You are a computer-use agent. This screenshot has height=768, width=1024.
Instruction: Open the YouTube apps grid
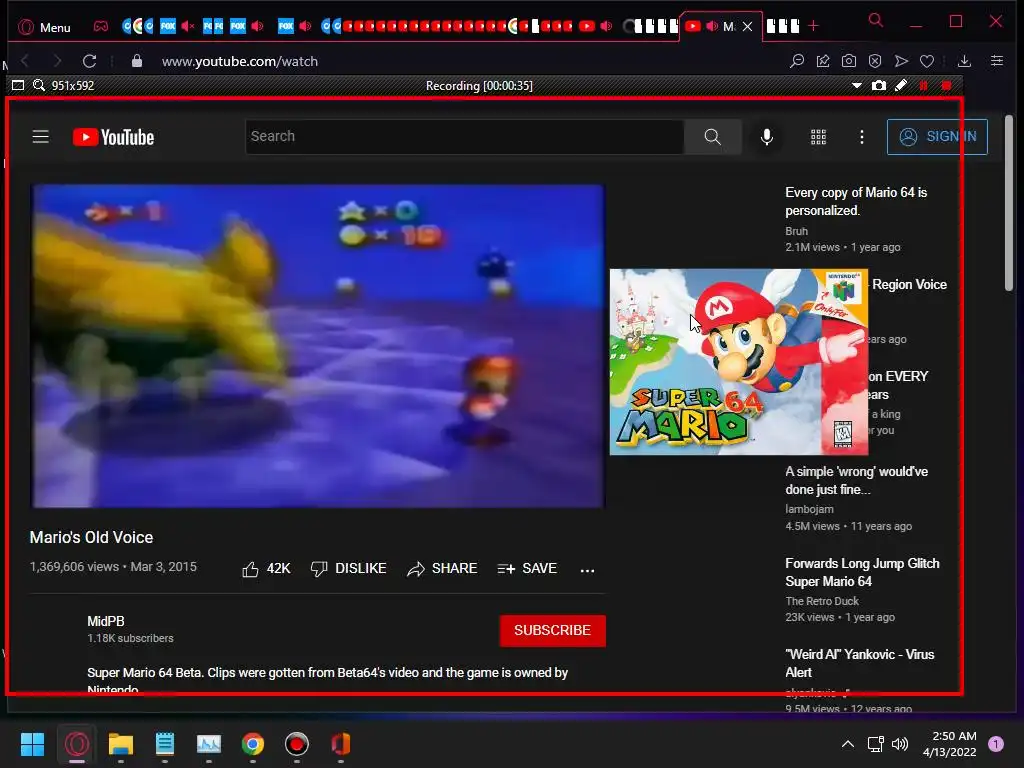pyautogui.click(x=818, y=136)
